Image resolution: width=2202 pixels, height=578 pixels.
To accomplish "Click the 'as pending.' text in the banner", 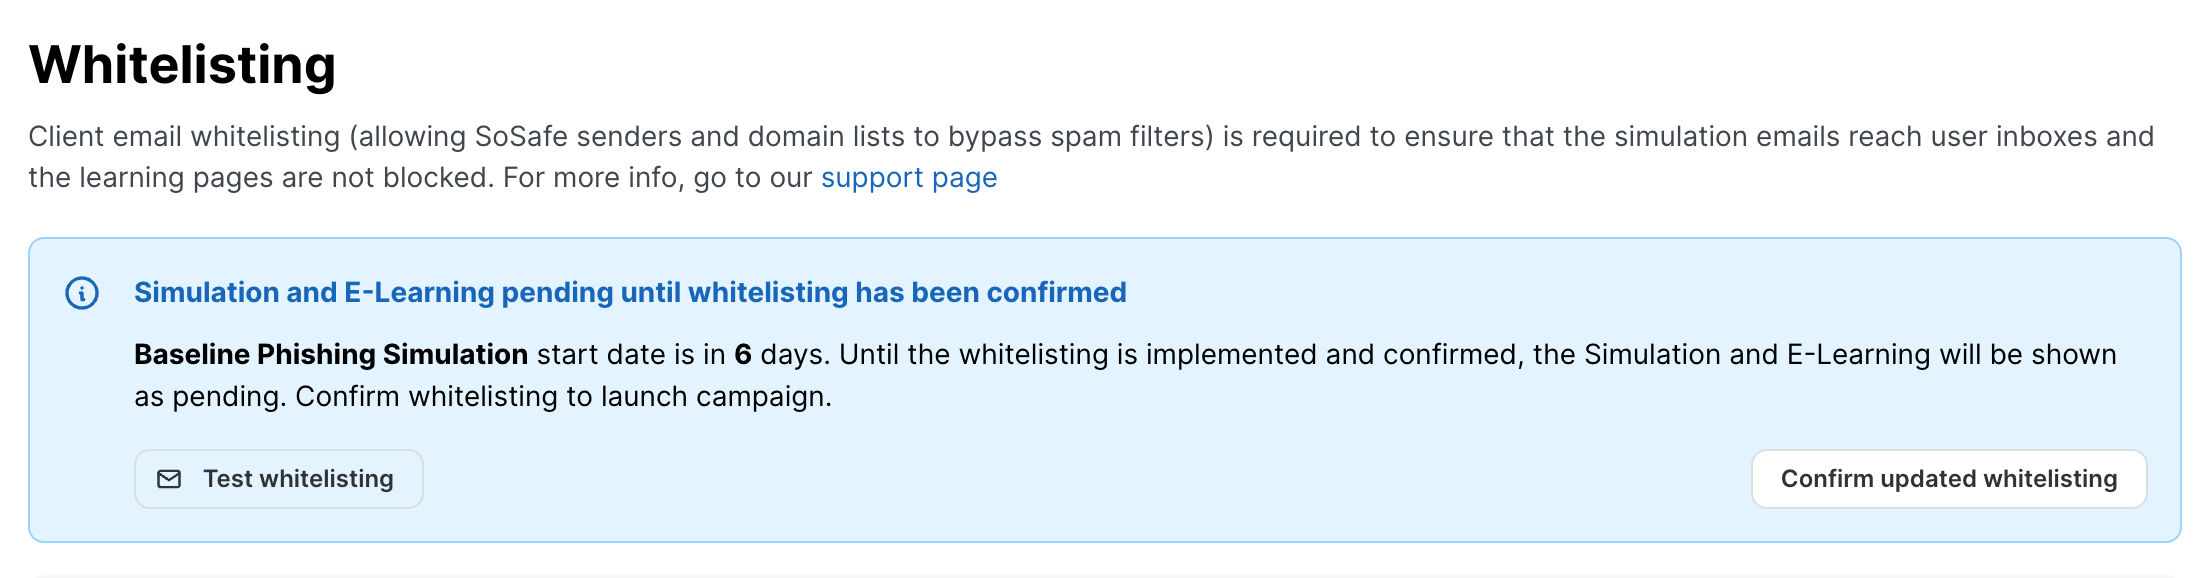I will pos(209,397).
